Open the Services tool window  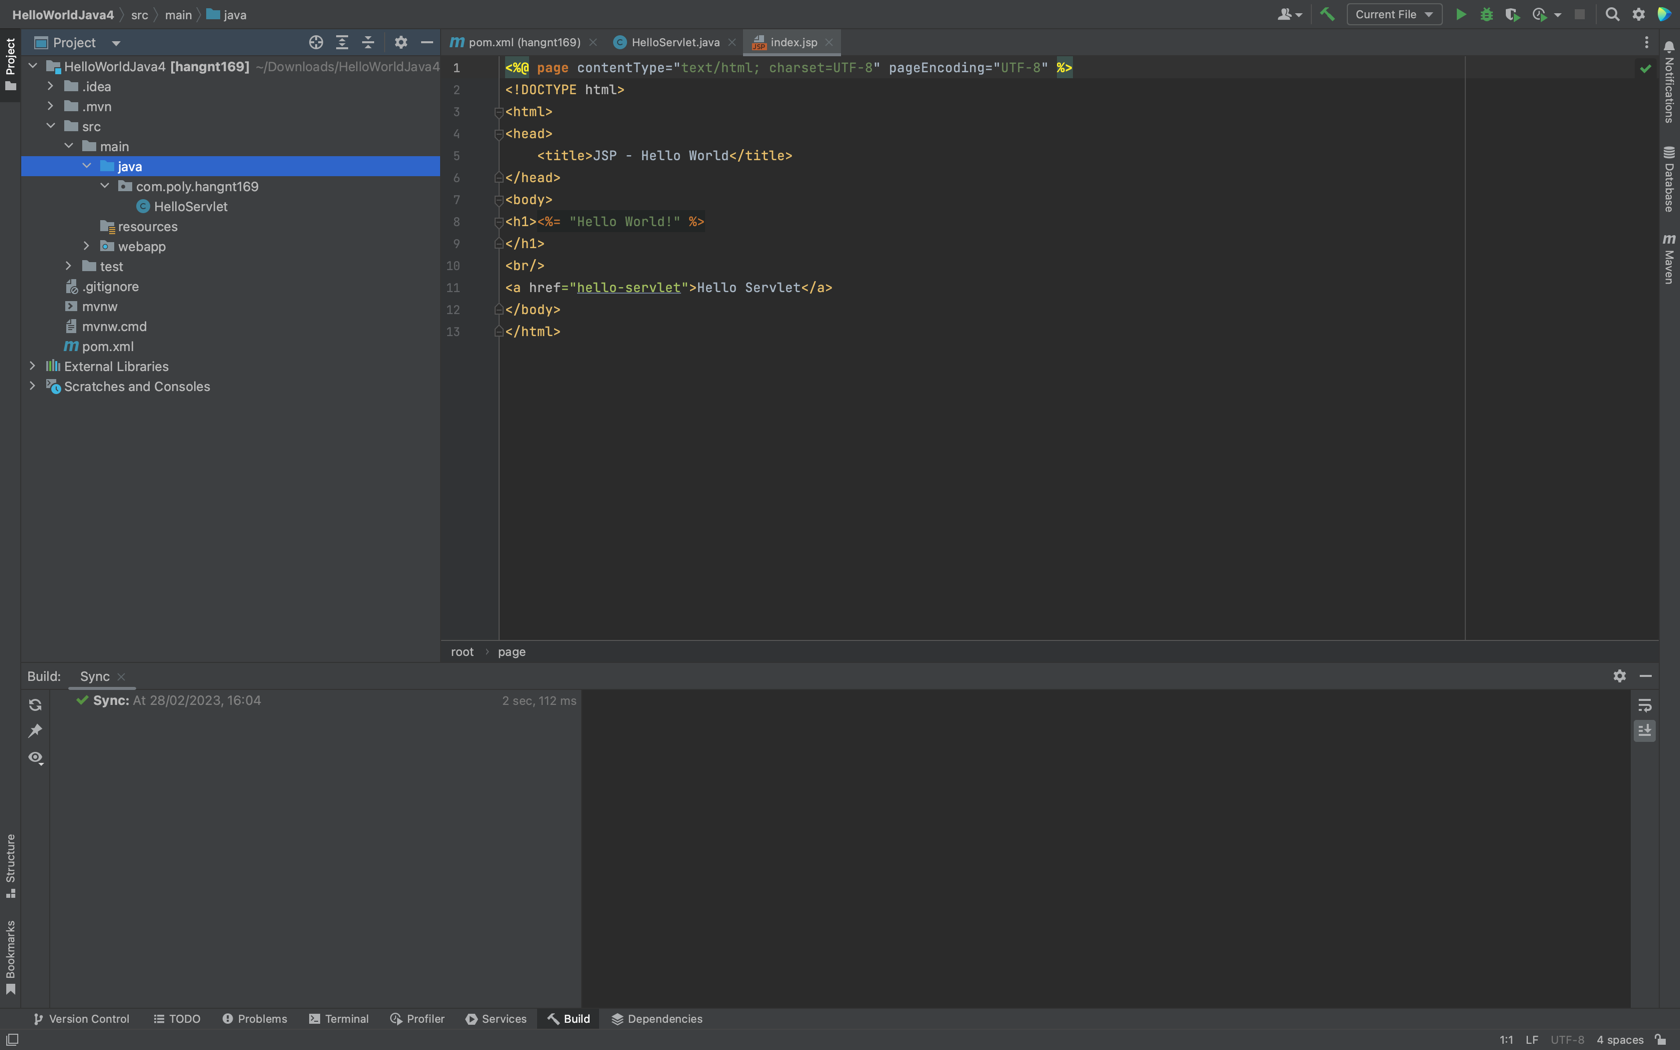(x=496, y=1019)
